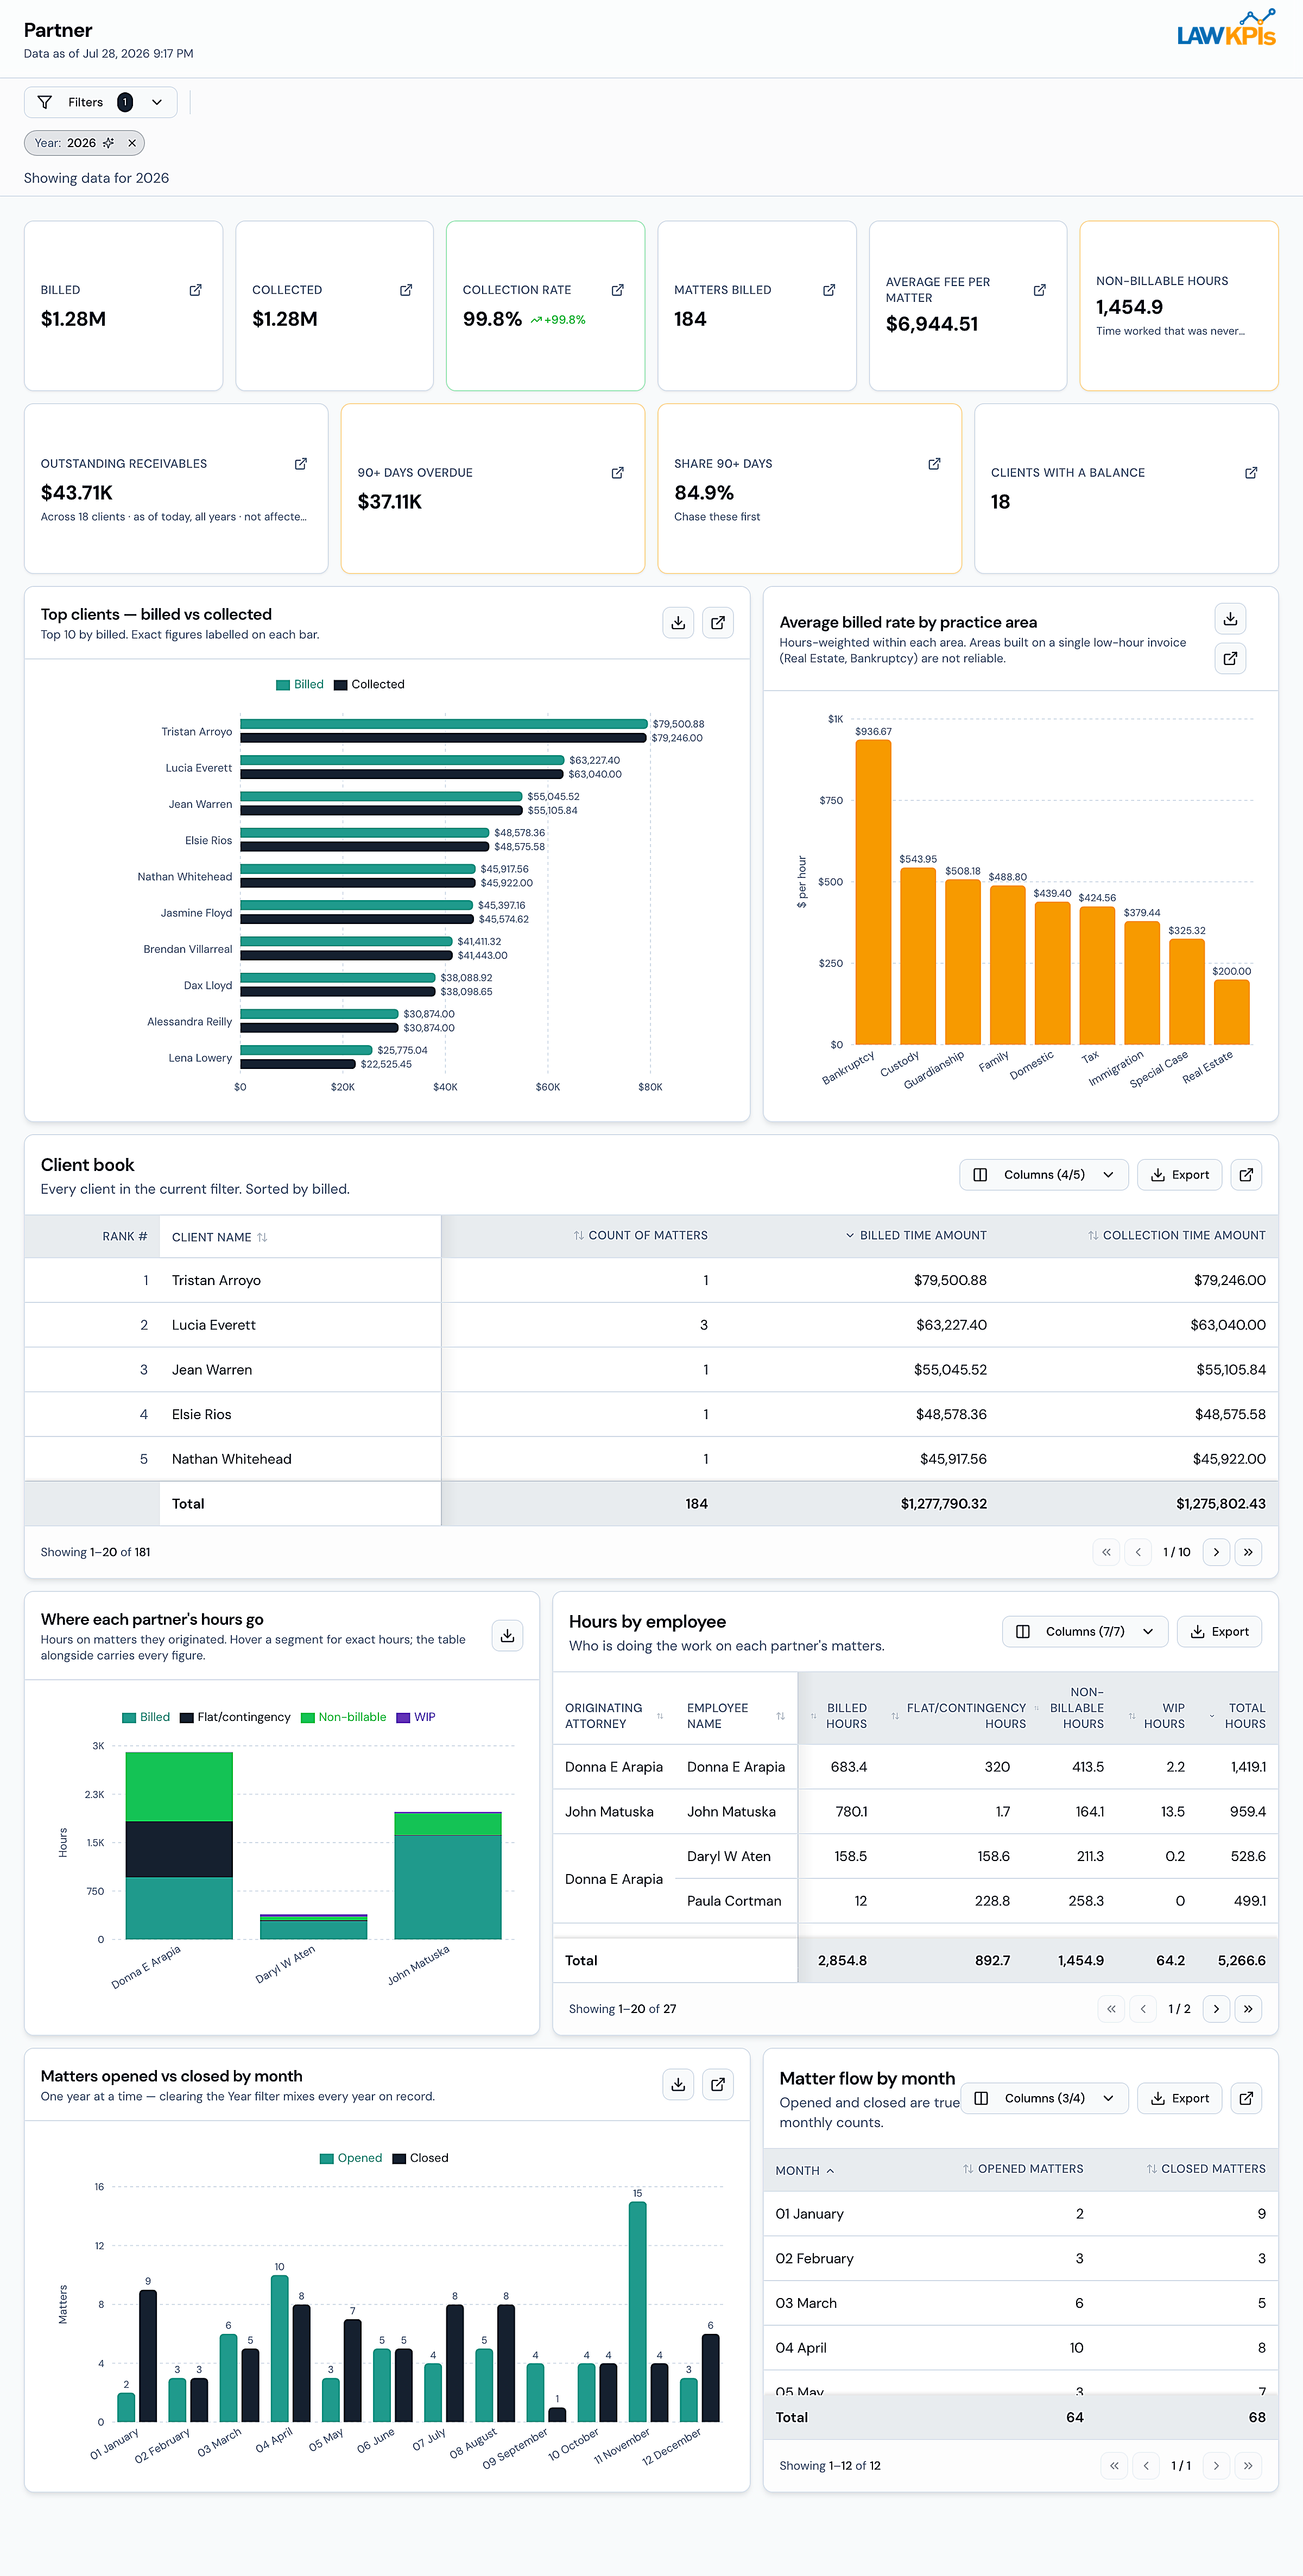The image size is (1303, 2576).
Task: Open the Filters dropdown
Action: click(100, 102)
